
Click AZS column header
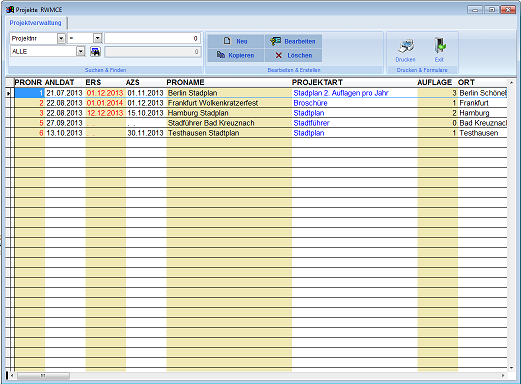coord(133,82)
